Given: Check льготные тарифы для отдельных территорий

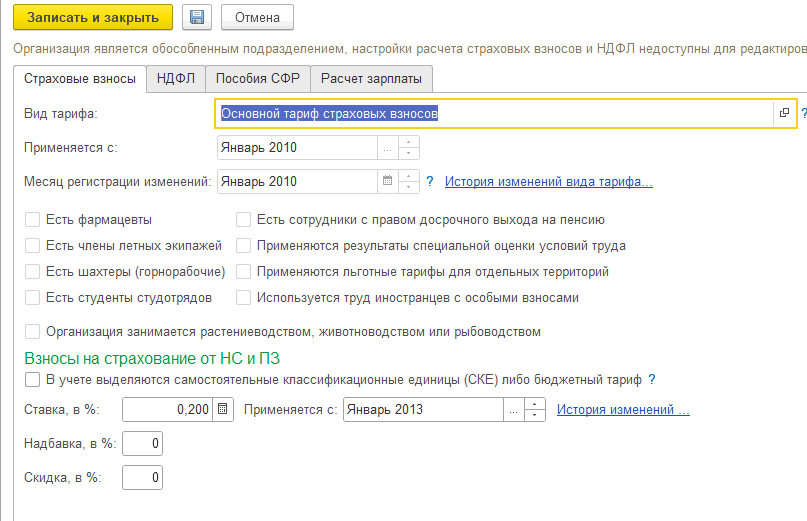Looking at the screenshot, I should (x=243, y=271).
